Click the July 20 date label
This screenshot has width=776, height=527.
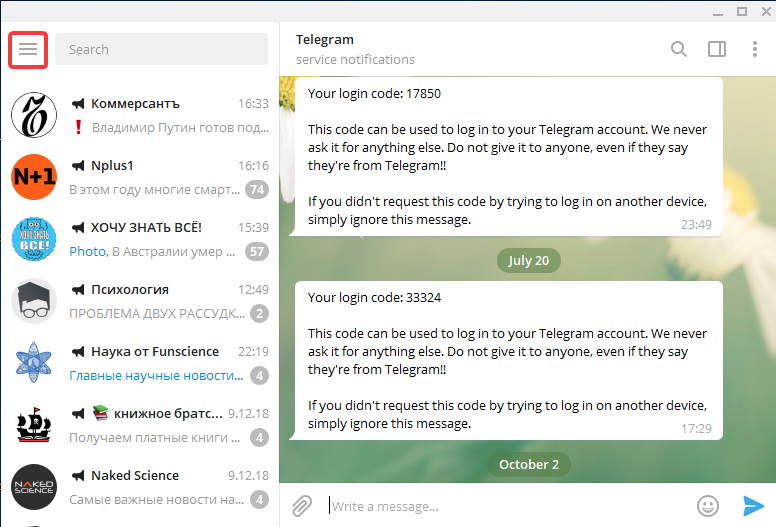[x=529, y=260]
